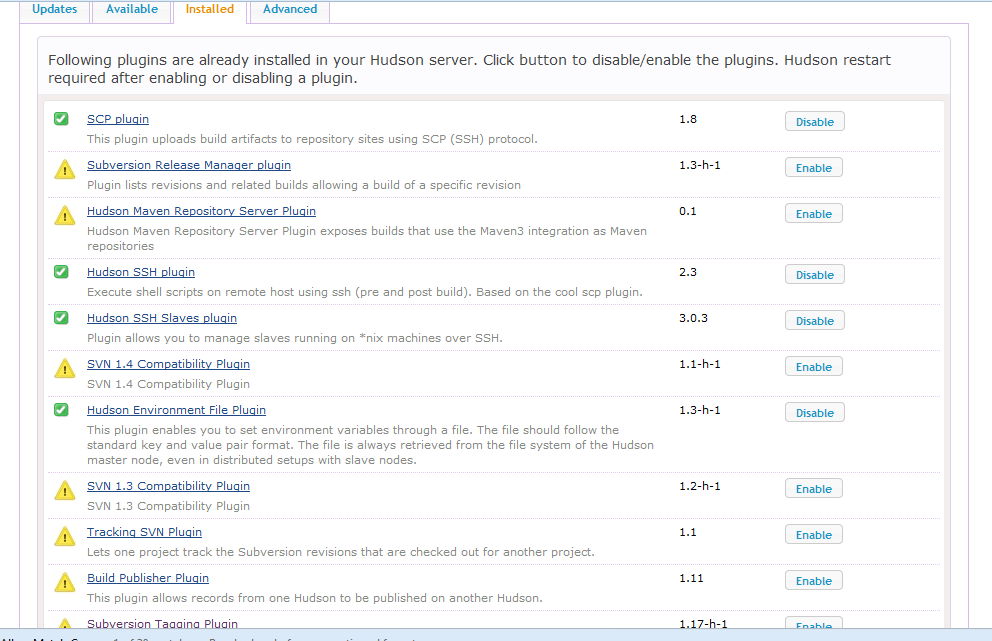This screenshot has height=641, width=992.
Task: Click version 1.2-h-1 of SVN 1.3 Compatibility
Action: [700, 486]
